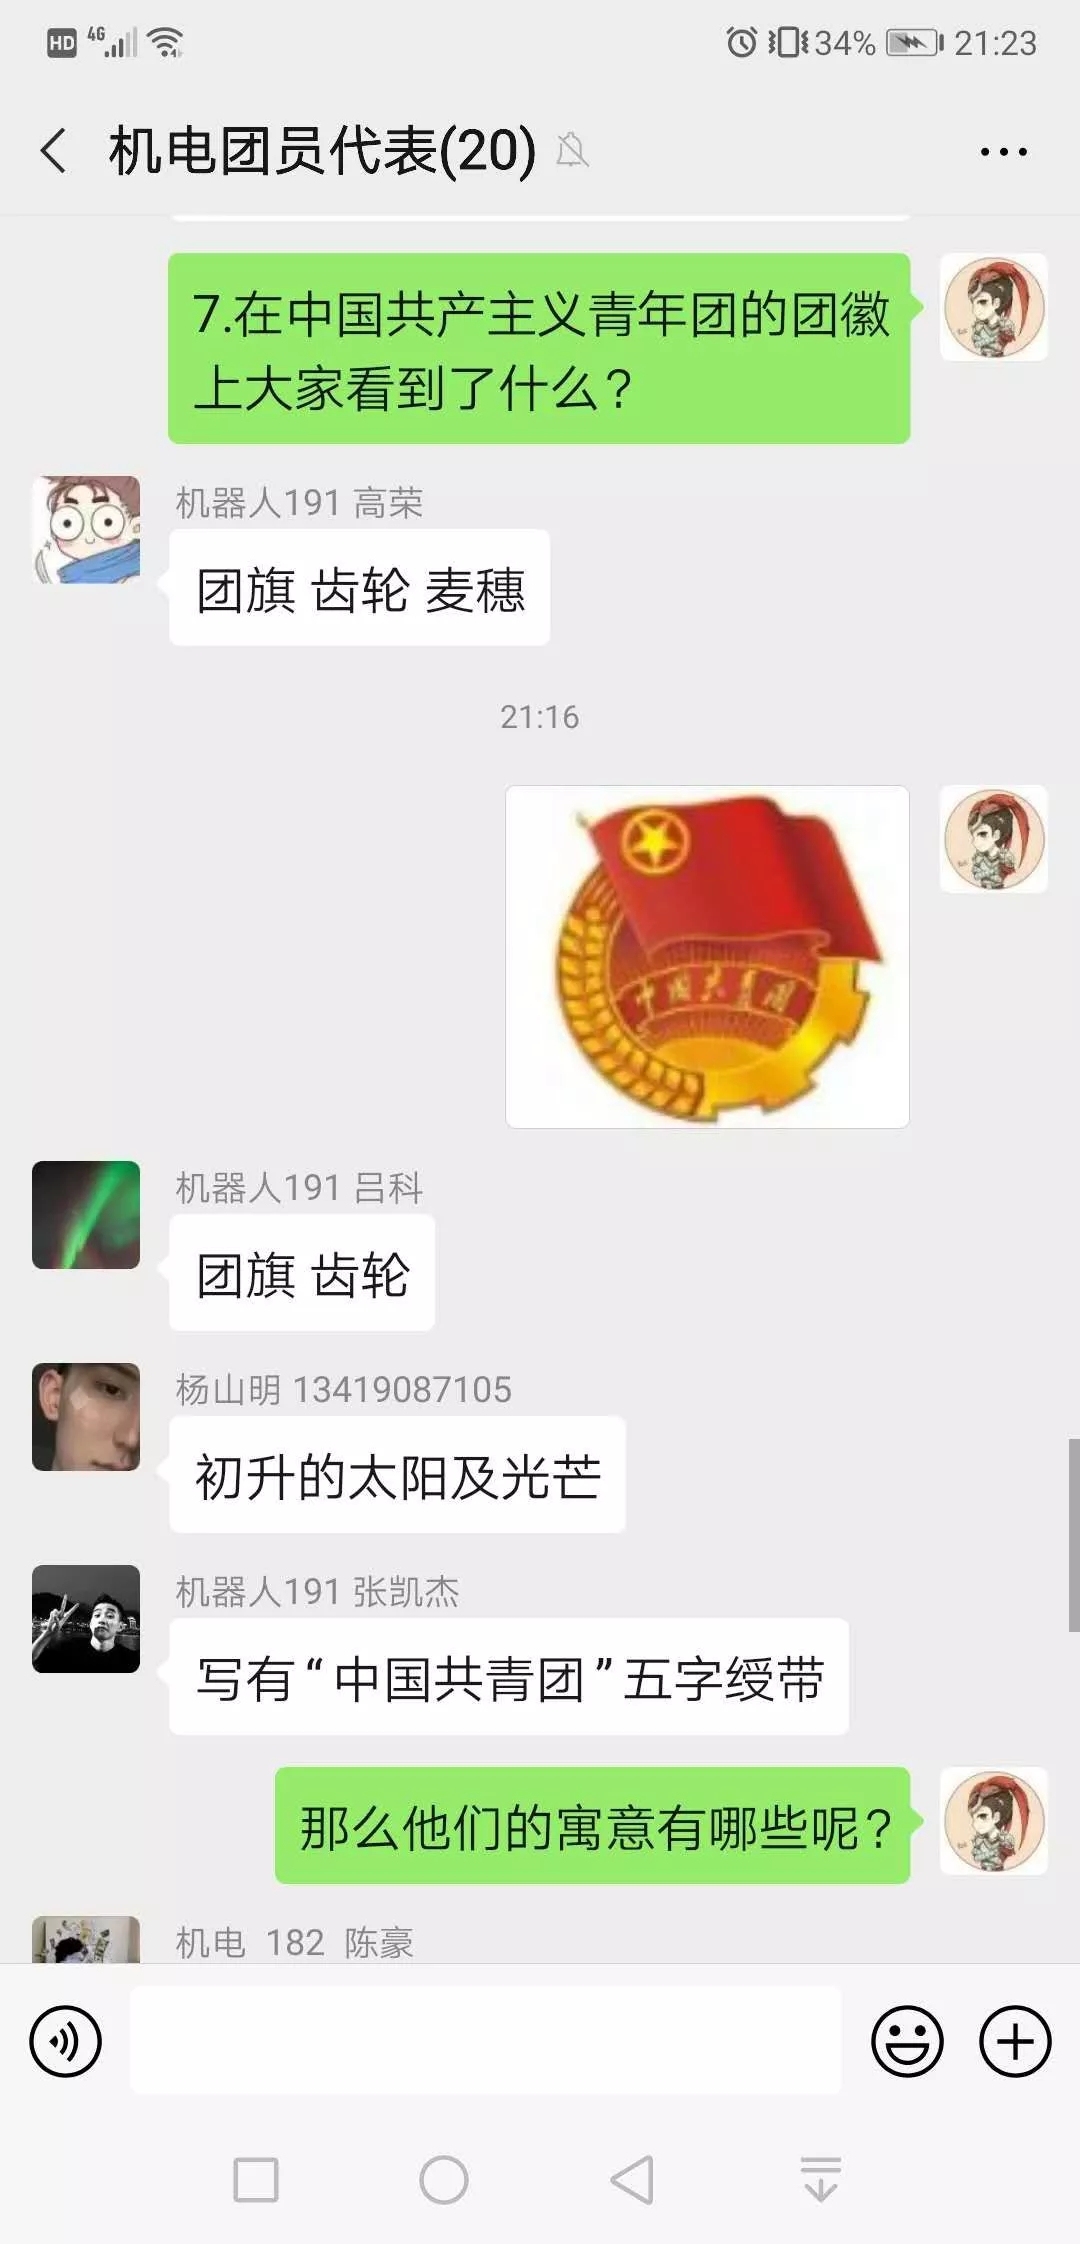Tap the muted bell icon beside group name
The height and width of the screenshot is (2244, 1080).
pos(572,150)
